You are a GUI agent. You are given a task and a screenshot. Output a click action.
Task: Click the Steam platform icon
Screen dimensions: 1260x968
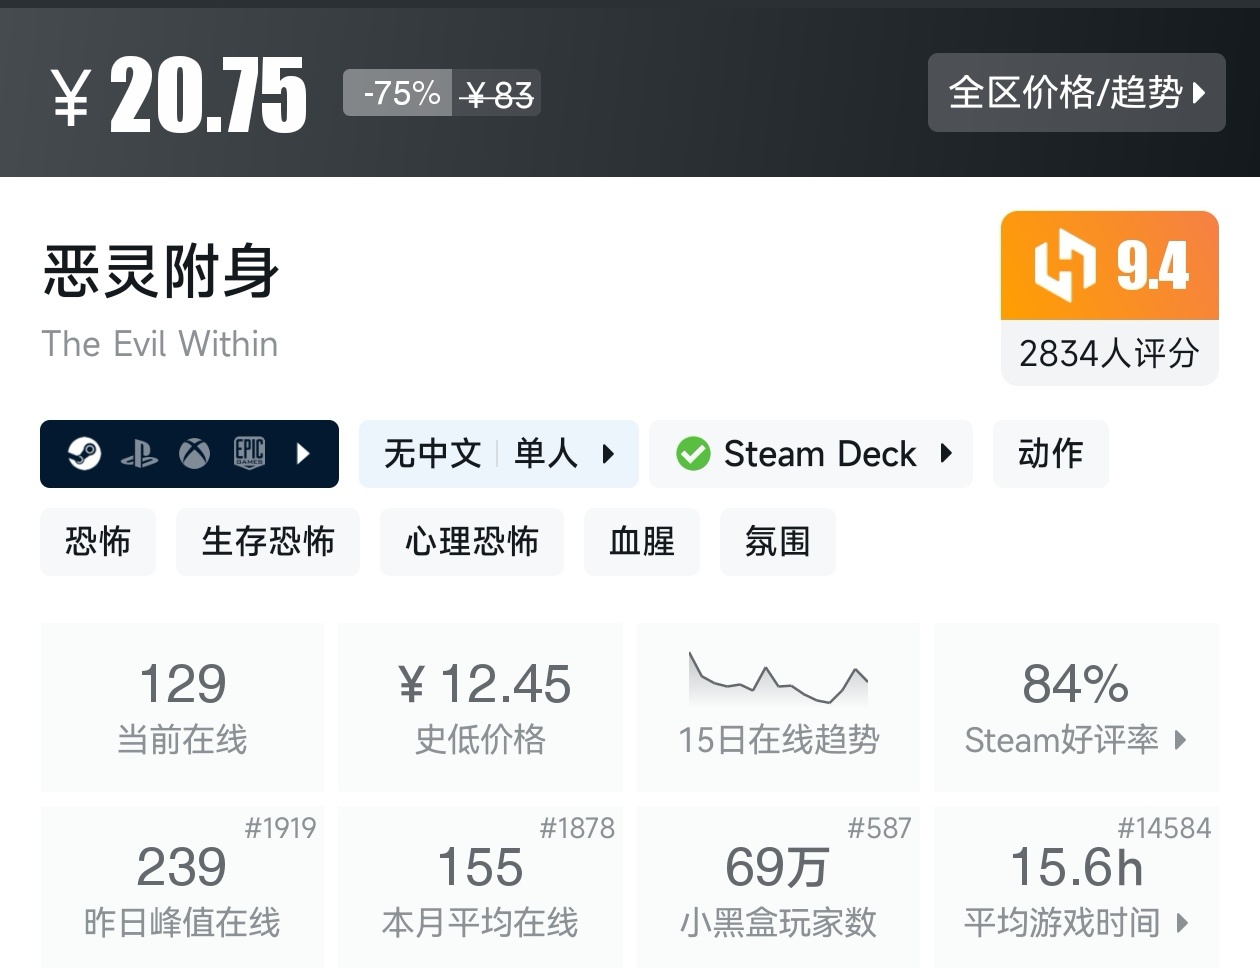[x=84, y=454]
